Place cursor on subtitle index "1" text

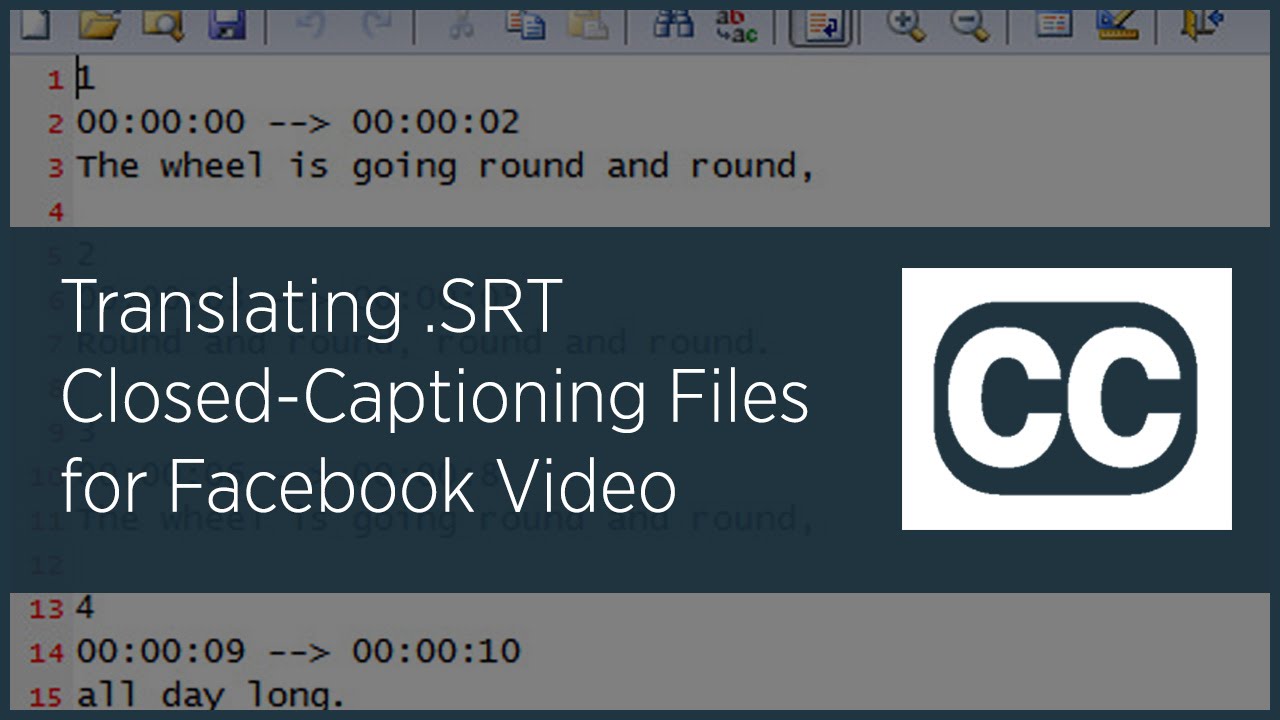pos(86,78)
